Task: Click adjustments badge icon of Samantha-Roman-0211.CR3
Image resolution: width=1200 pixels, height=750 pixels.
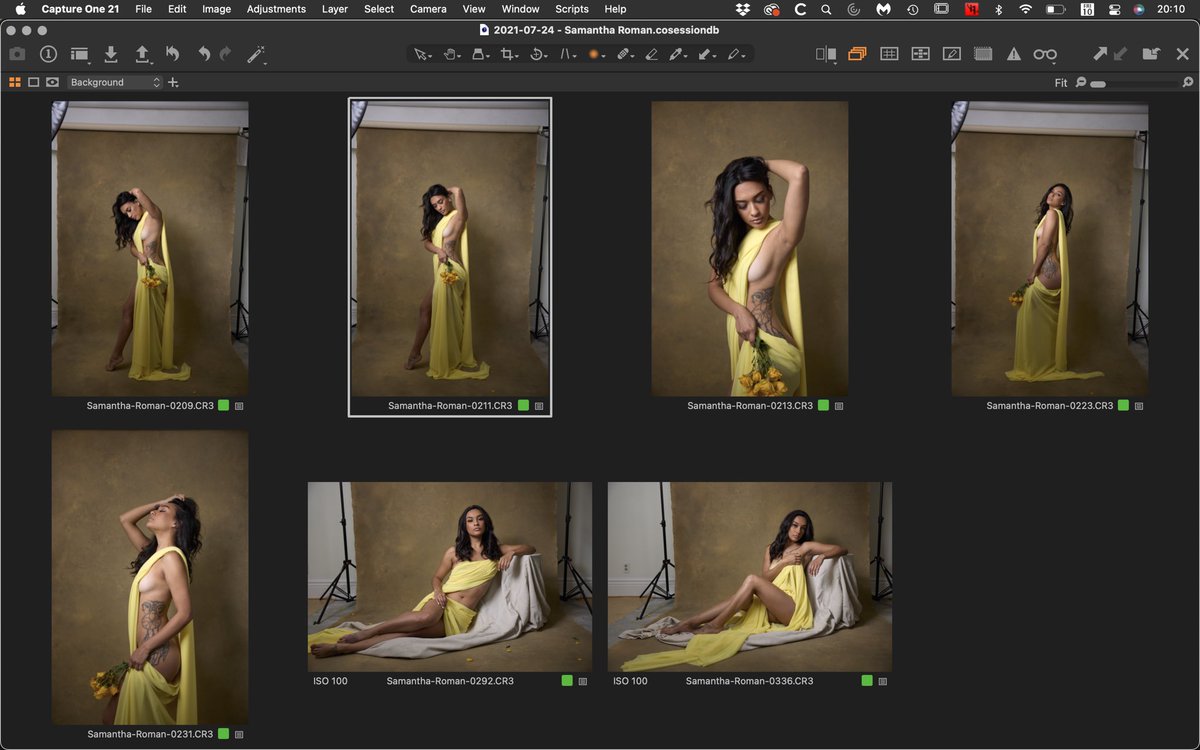Action: [539, 406]
